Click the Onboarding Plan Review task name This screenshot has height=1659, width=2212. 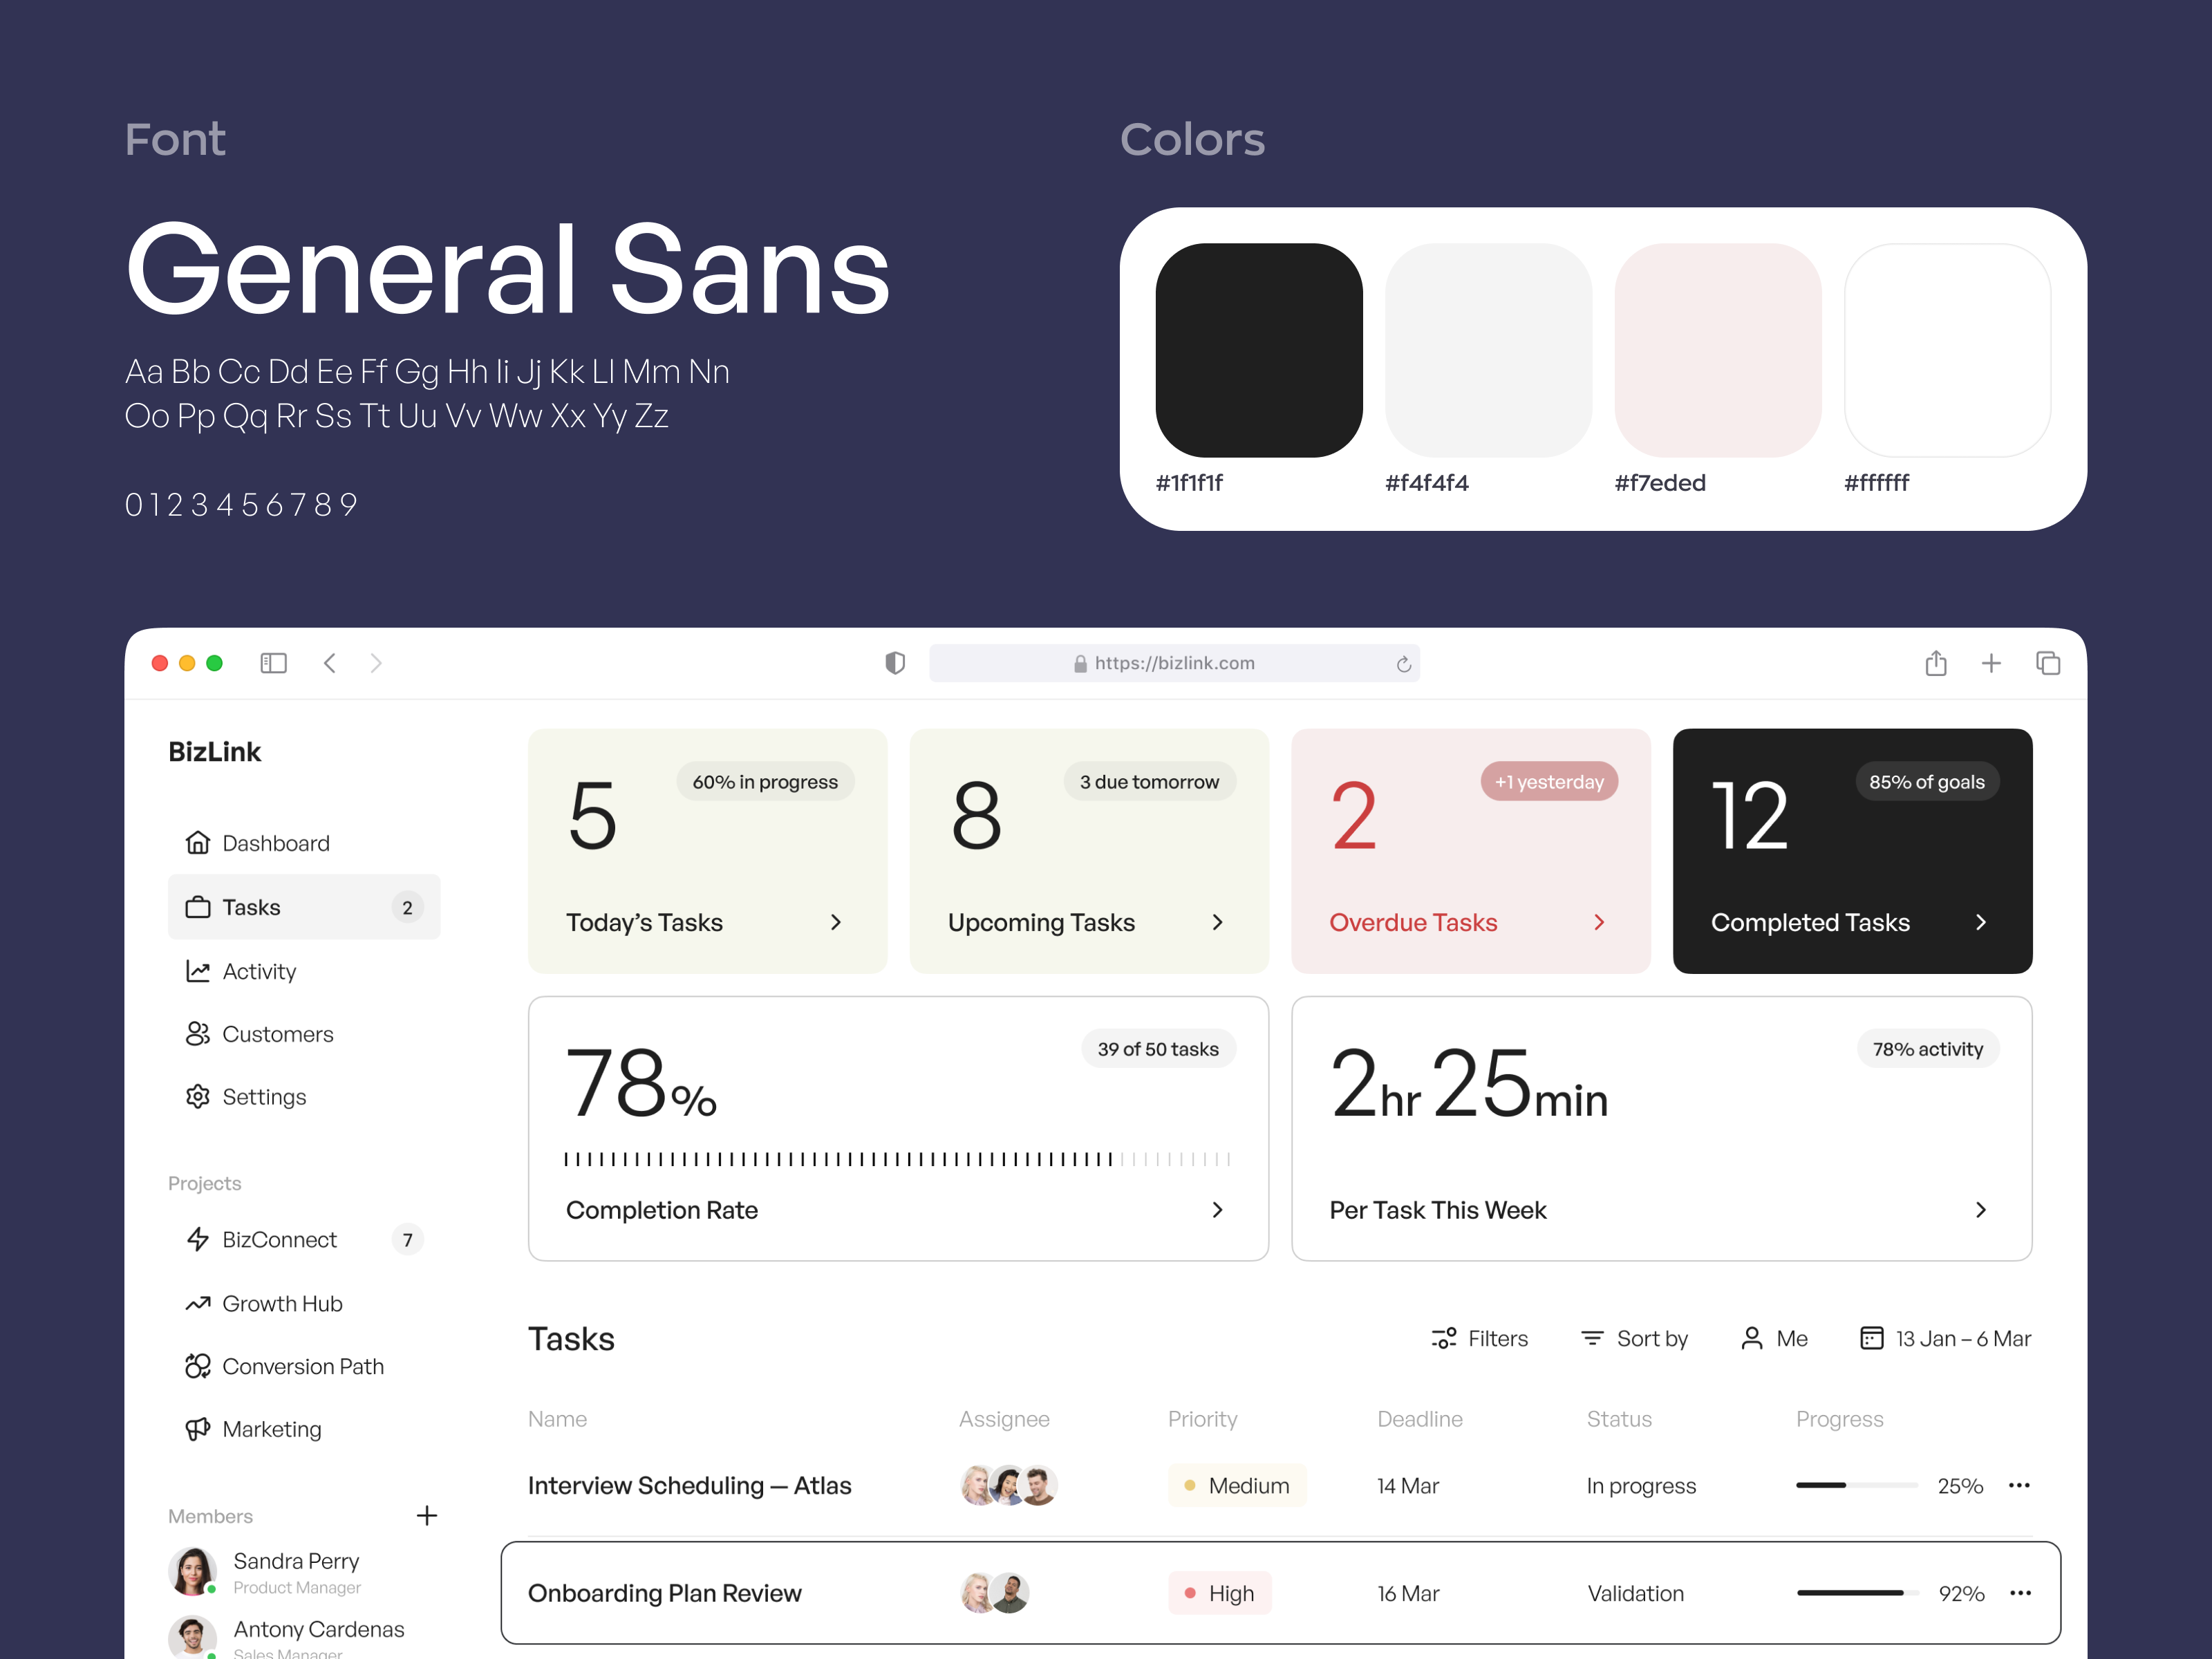[x=664, y=1593]
